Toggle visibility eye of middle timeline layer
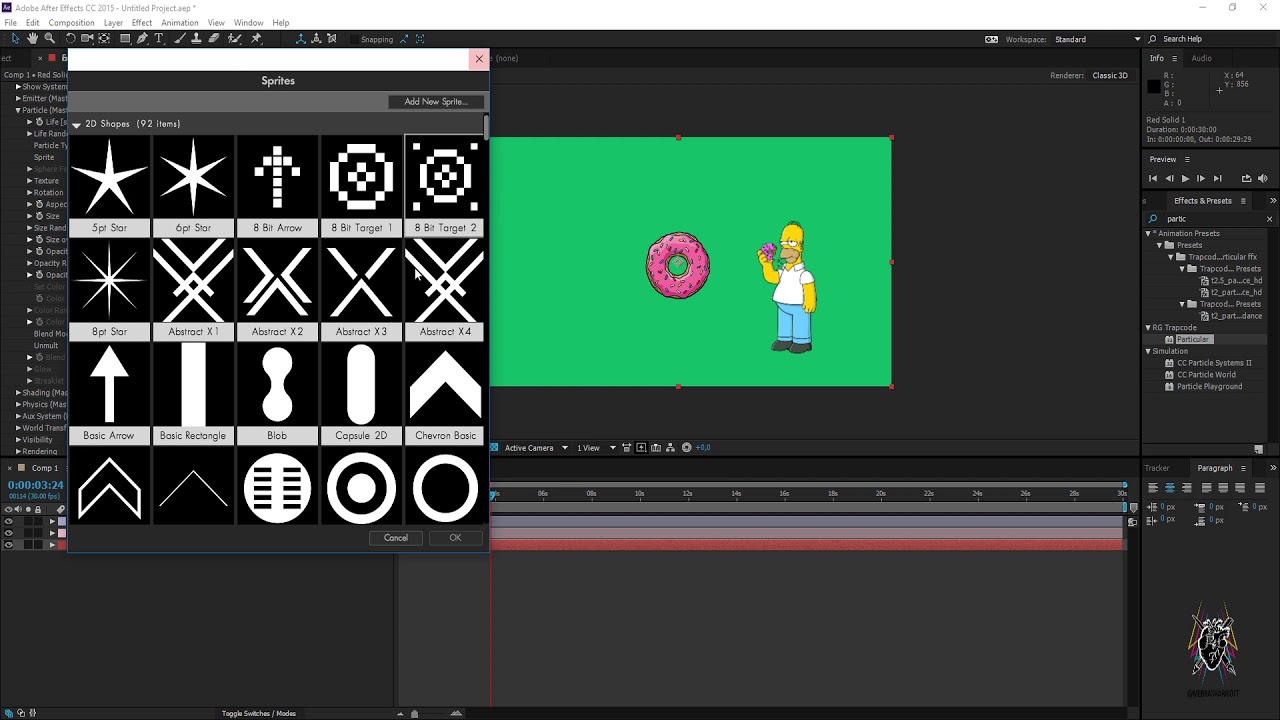This screenshot has width=1280, height=720. (9, 533)
